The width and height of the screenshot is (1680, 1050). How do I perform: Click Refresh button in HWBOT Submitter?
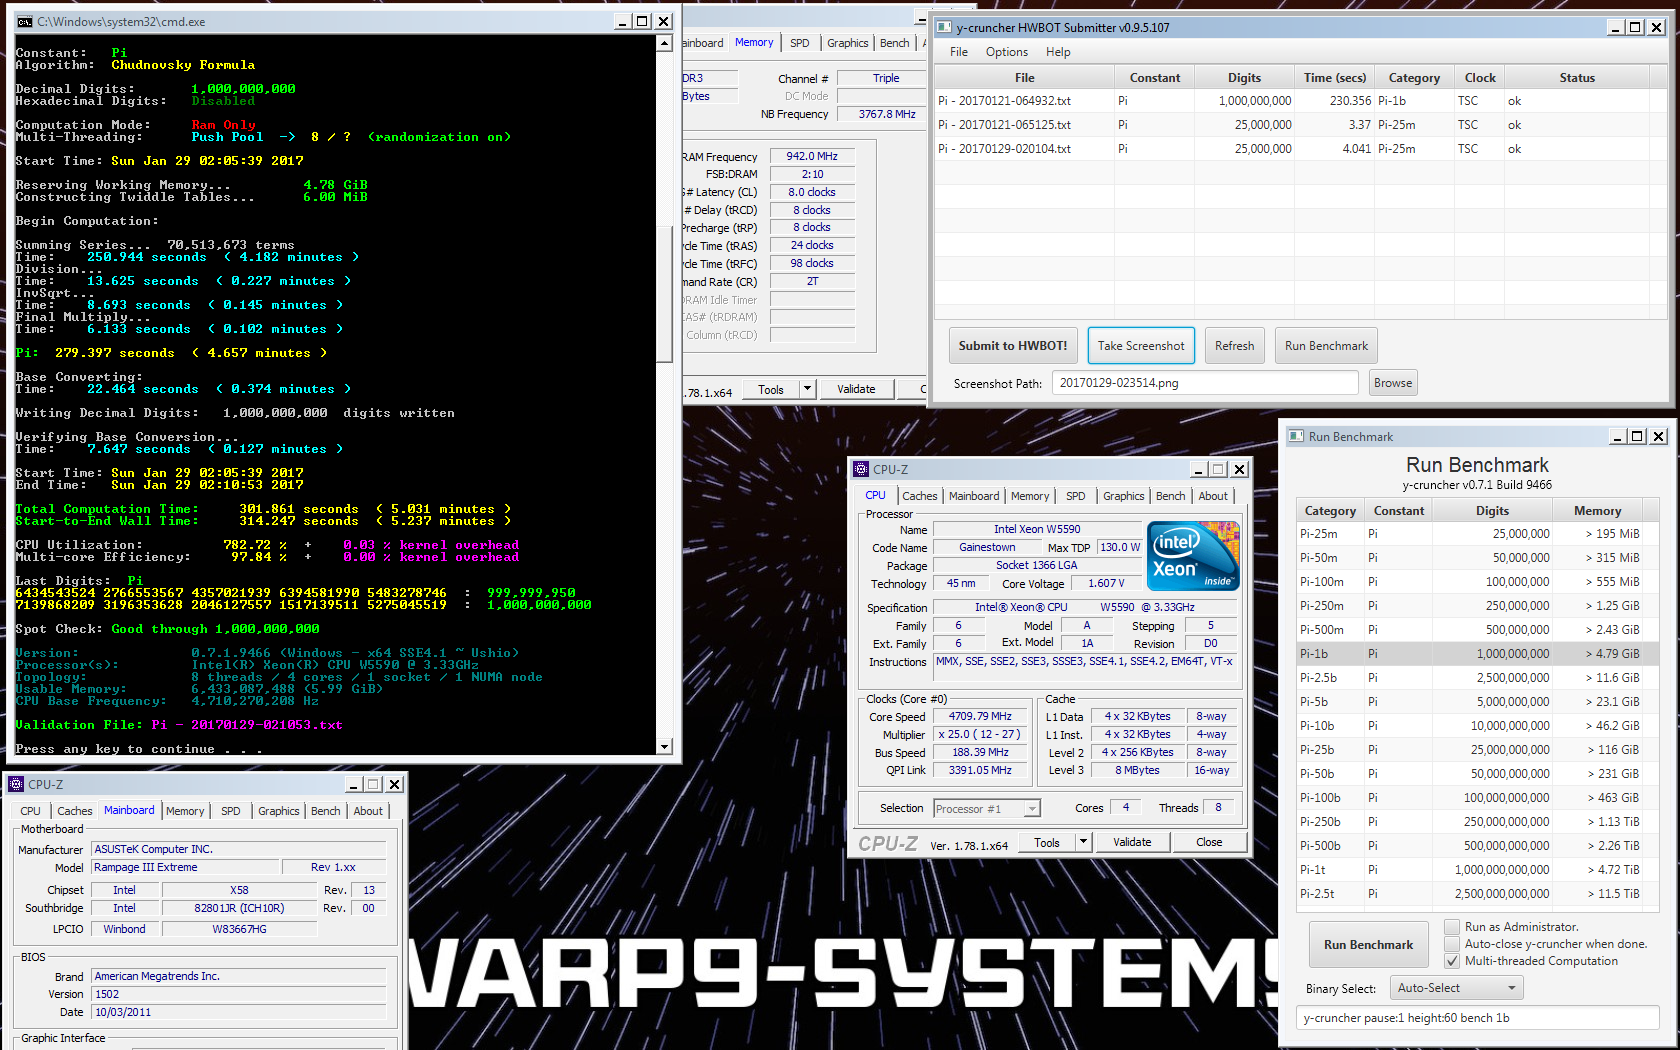[x=1234, y=346]
